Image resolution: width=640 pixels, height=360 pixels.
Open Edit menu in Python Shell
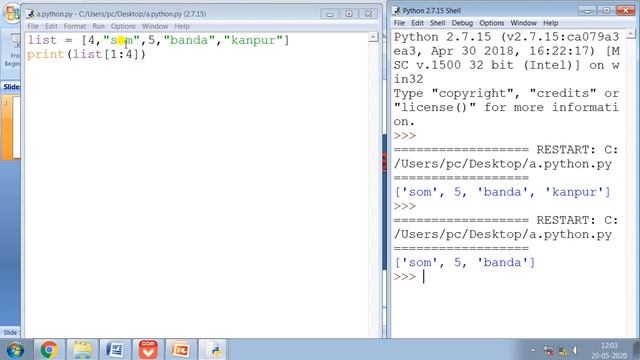417,23
